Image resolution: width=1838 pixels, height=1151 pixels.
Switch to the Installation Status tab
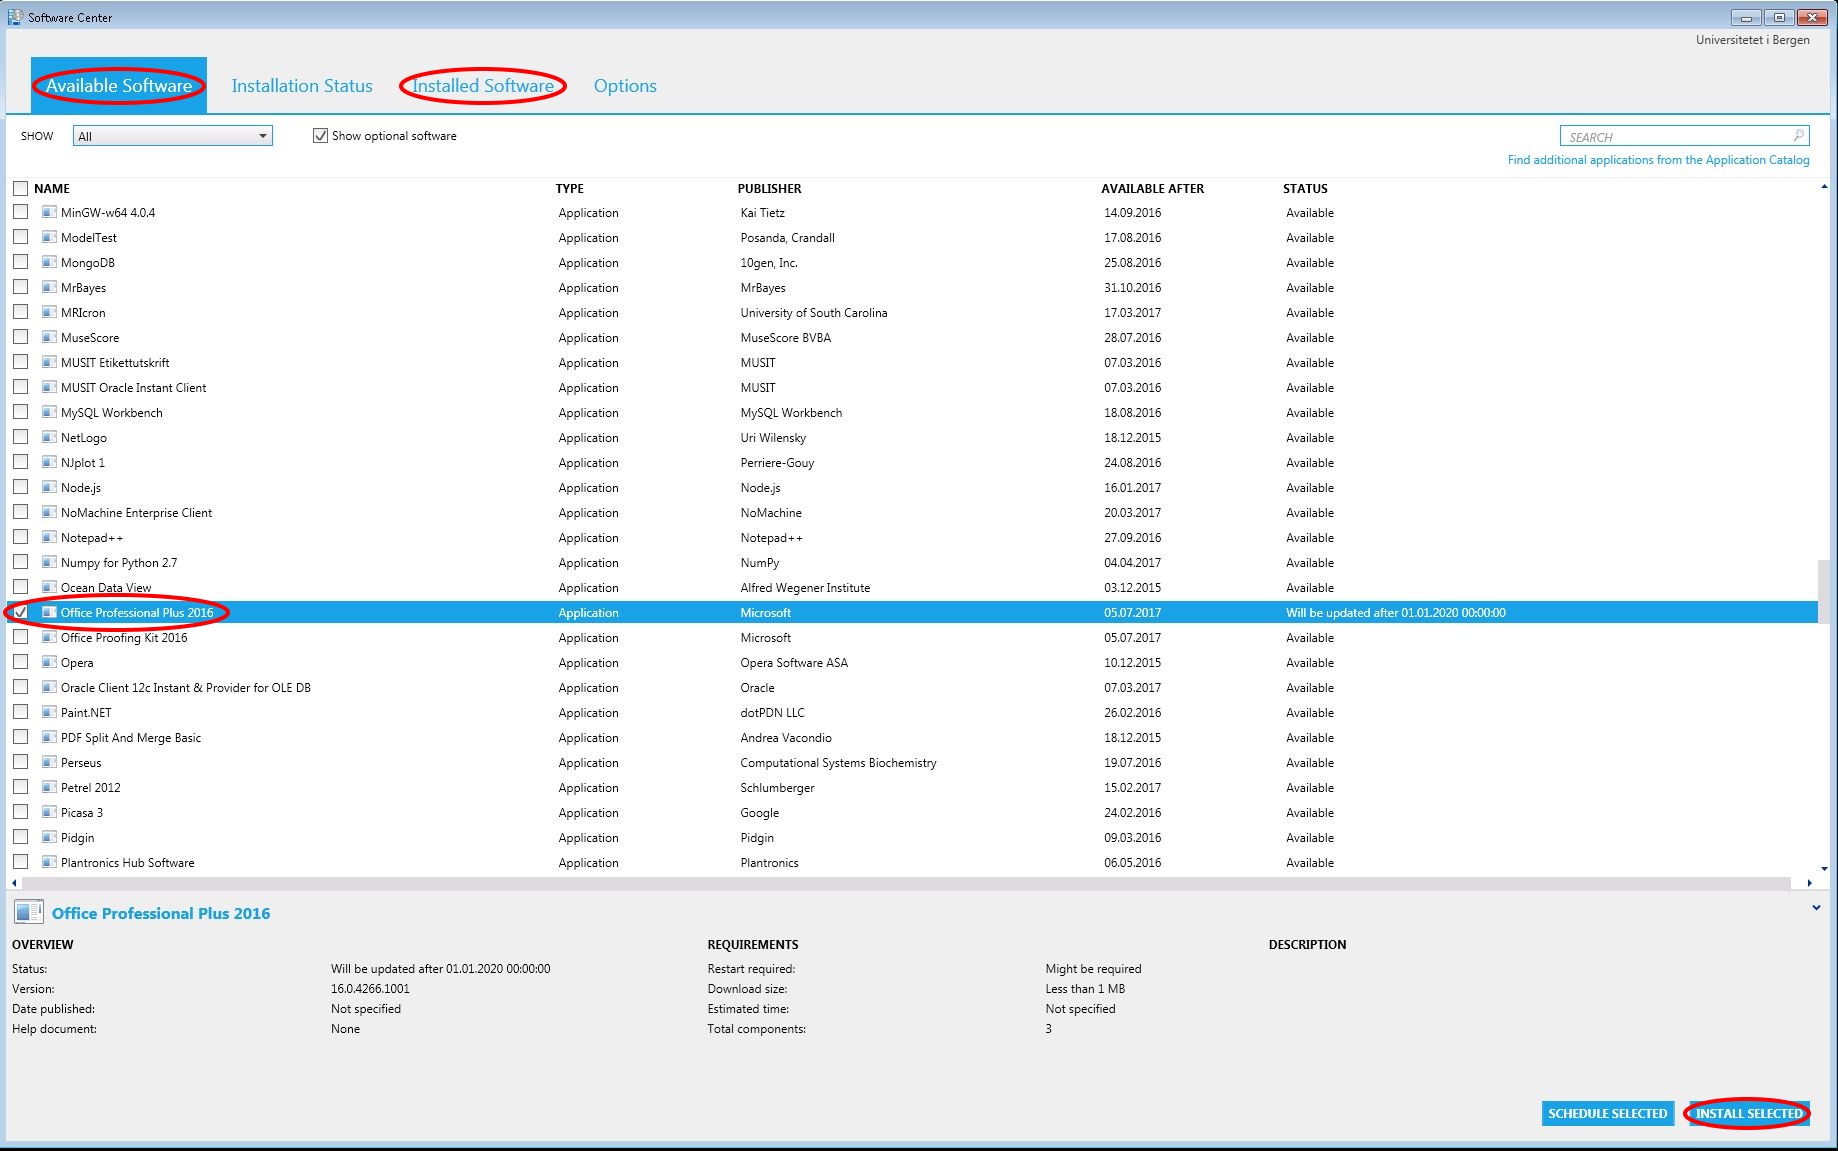302,86
